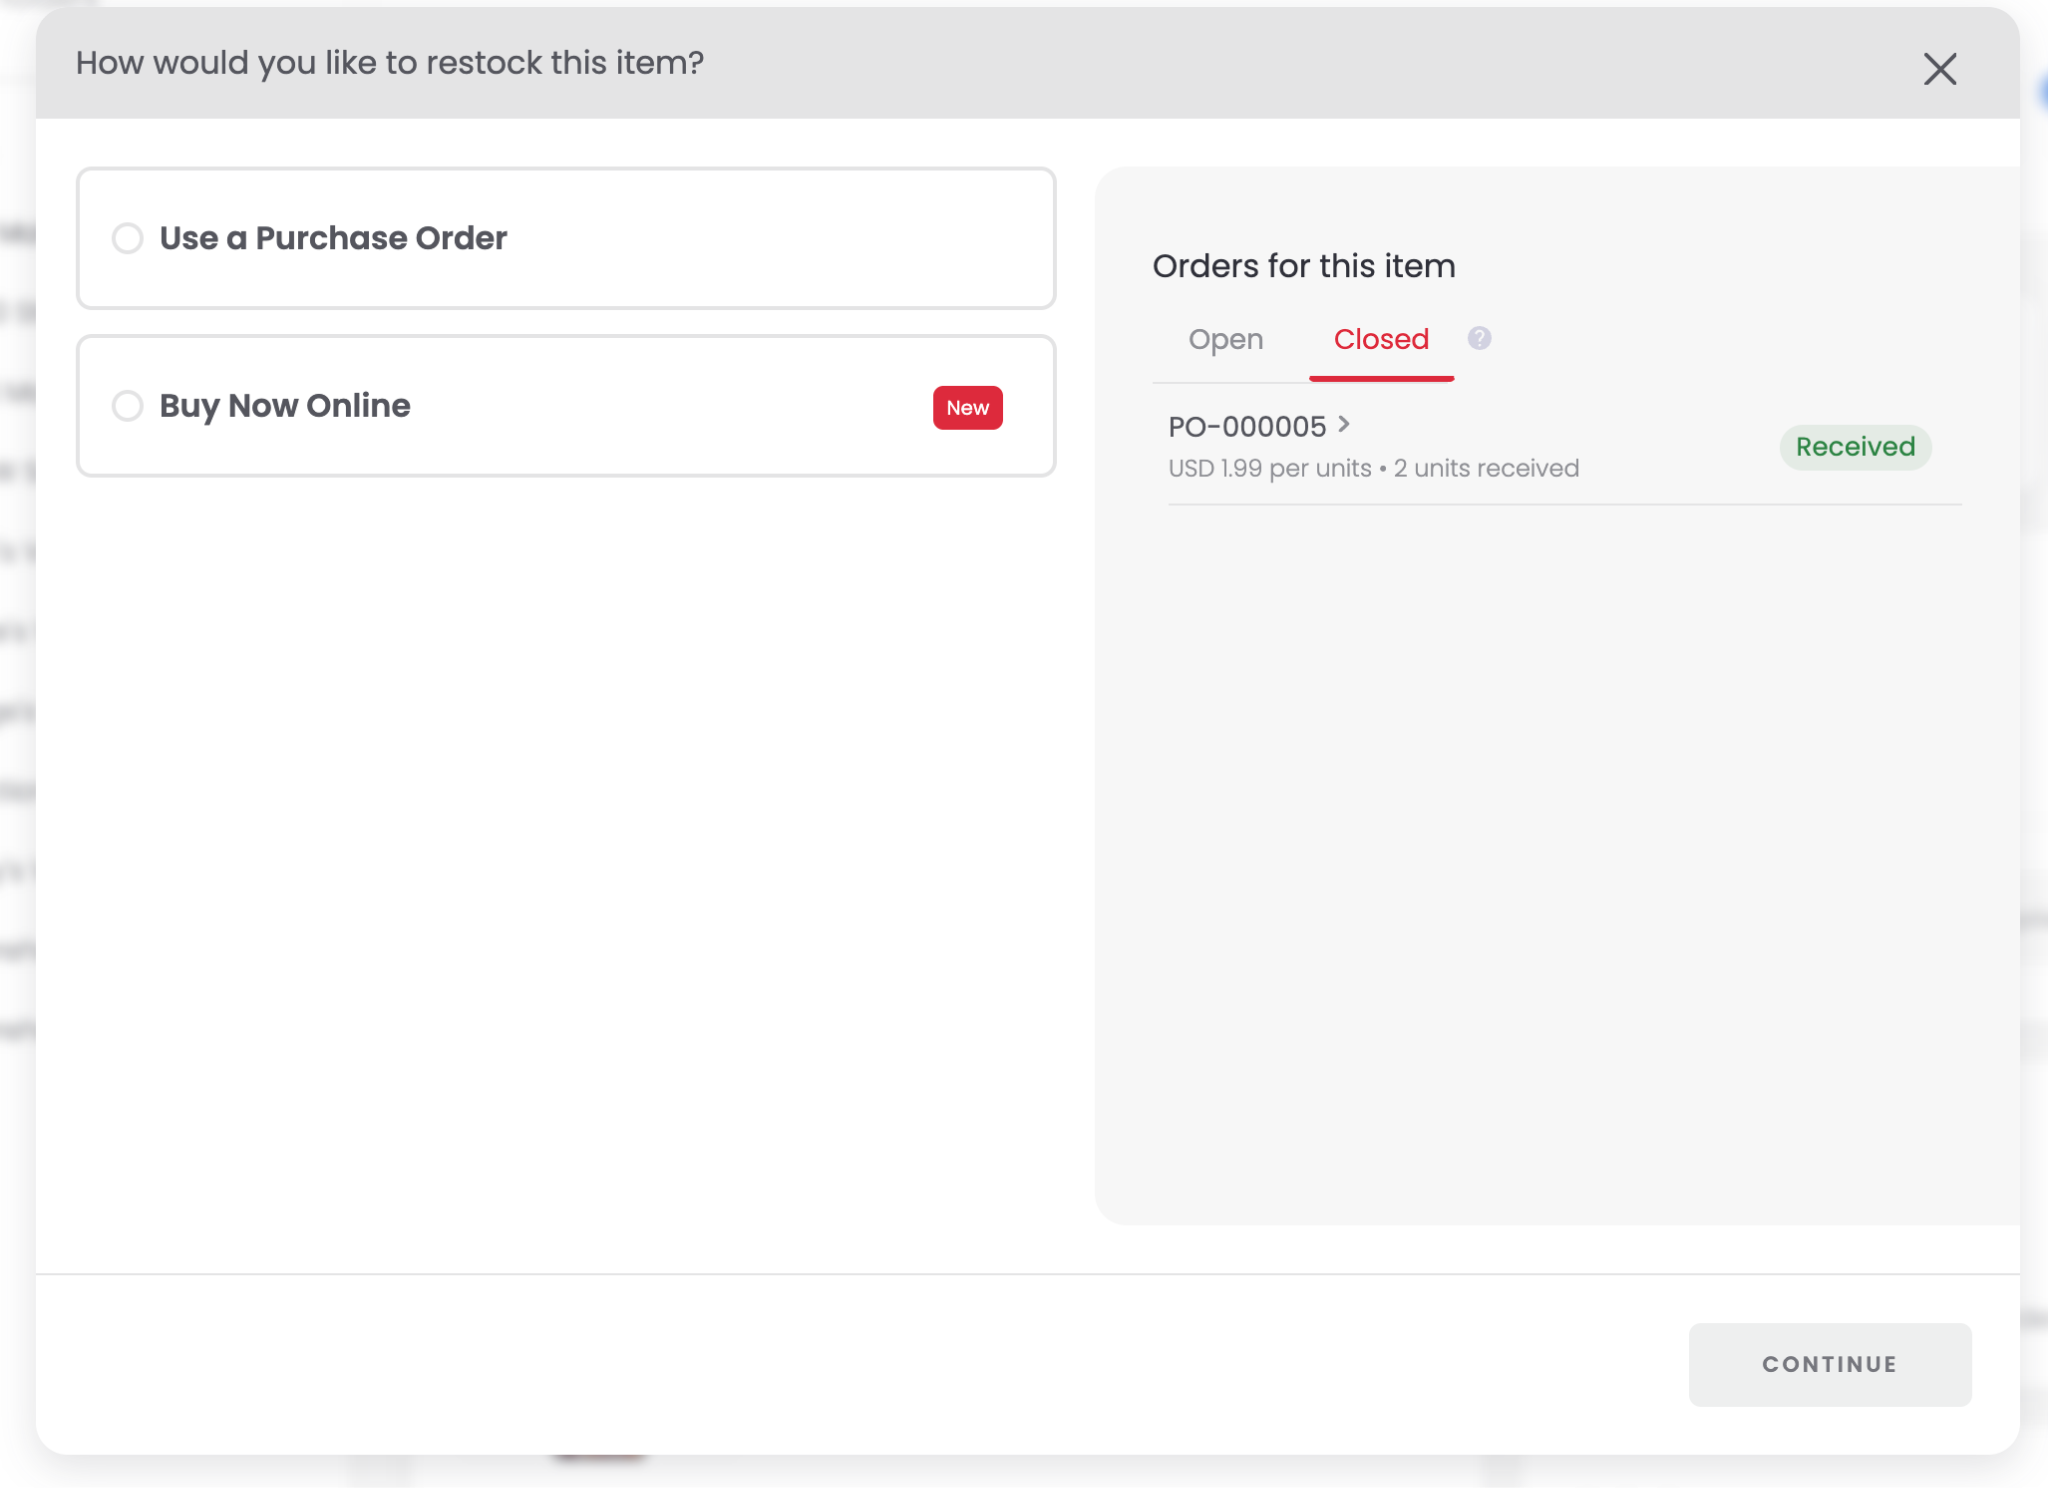2048x1488 pixels.
Task: Click the 'Orders for this item' heading
Action: 1303,266
